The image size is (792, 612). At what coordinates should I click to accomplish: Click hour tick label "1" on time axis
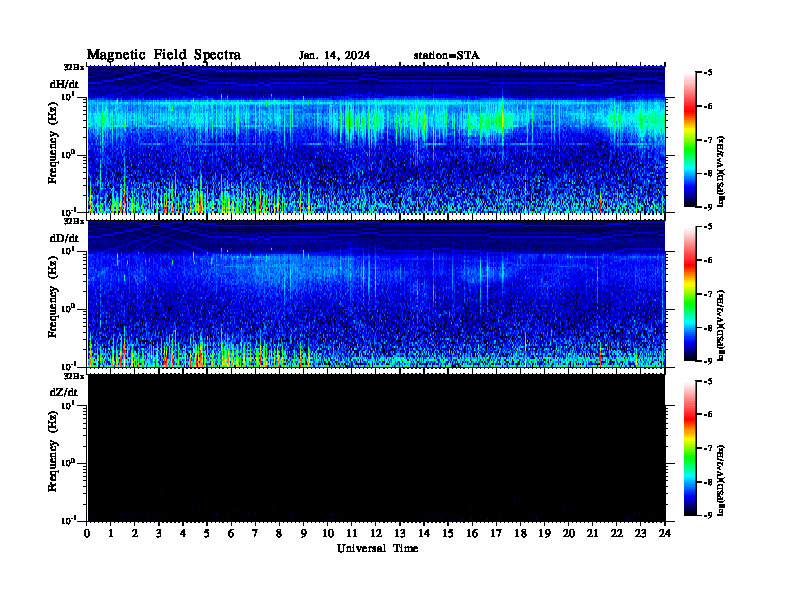(x=111, y=534)
